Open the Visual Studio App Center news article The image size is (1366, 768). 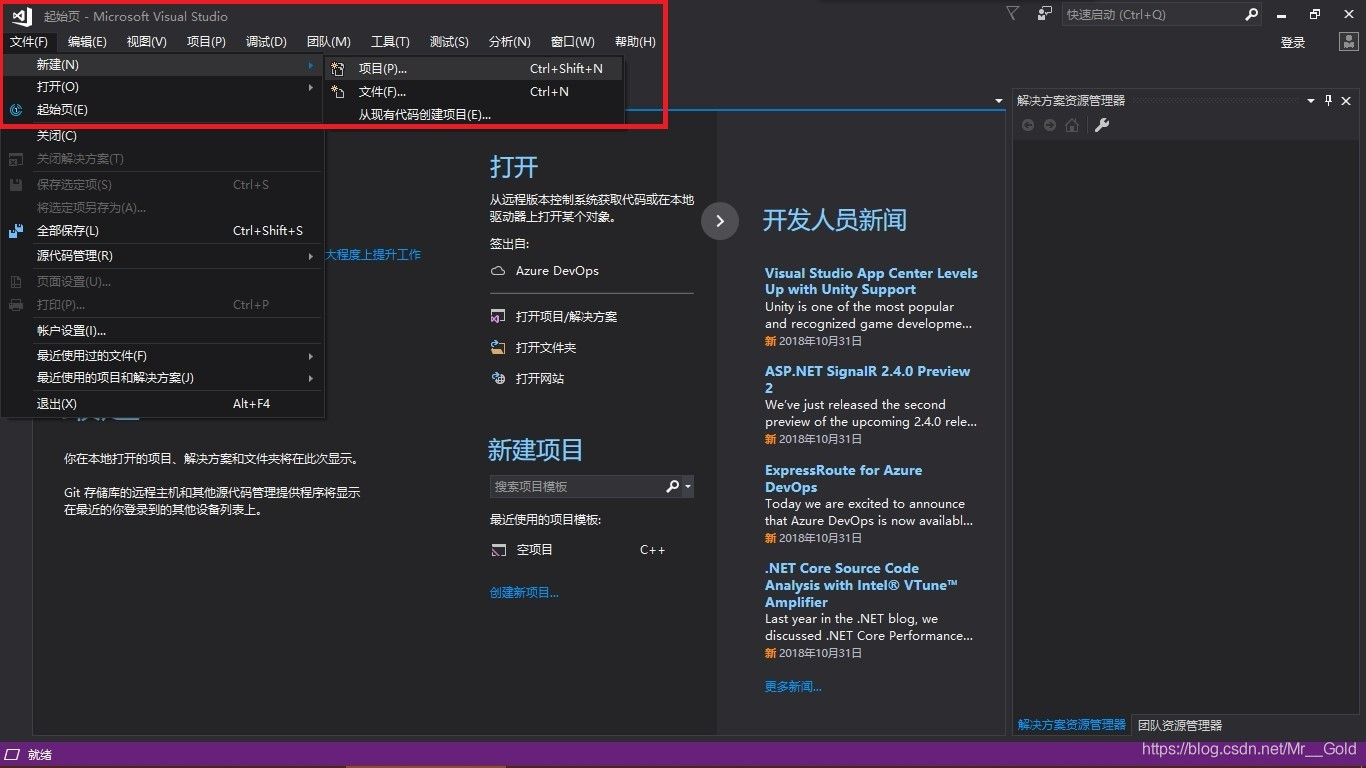[871, 281]
